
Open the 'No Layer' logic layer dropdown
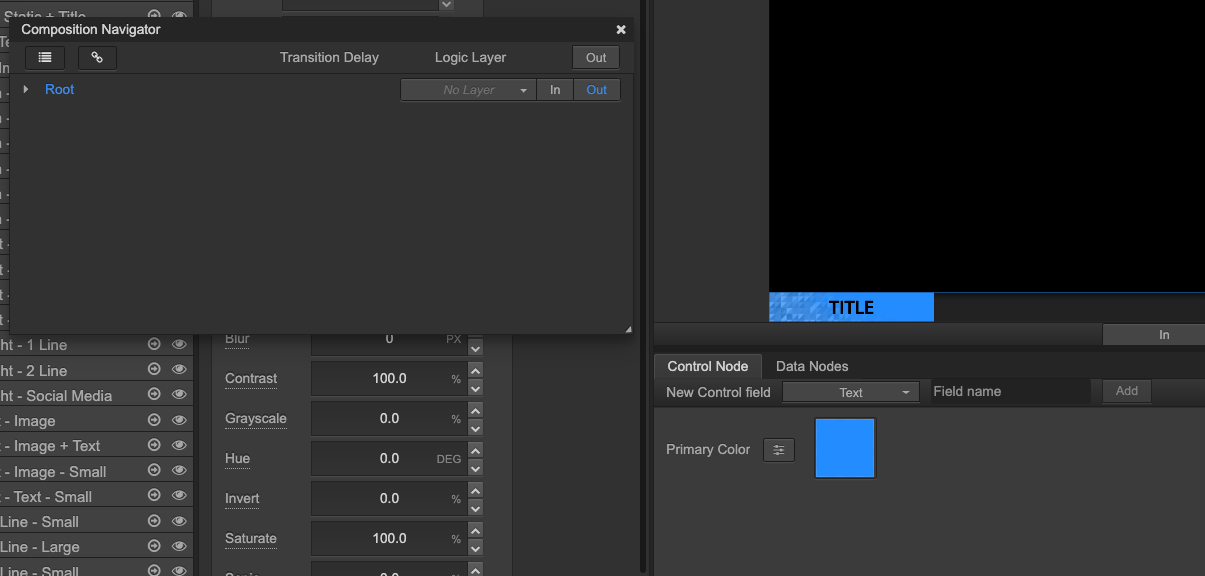click(x=468, y=90)
